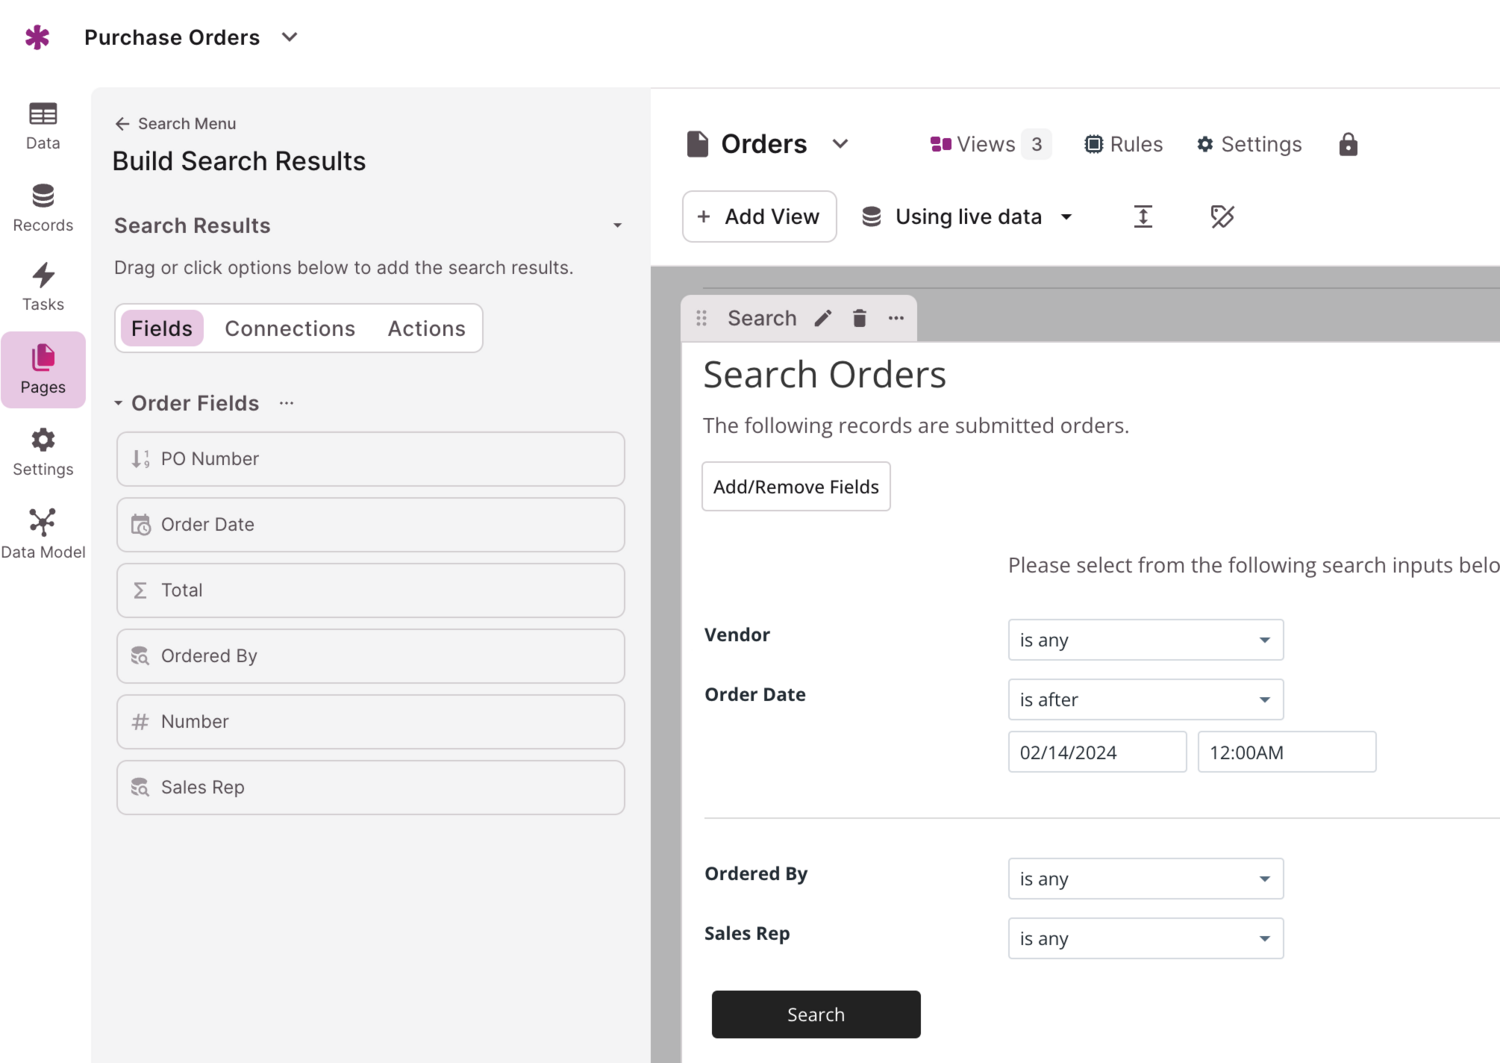Collapse the Order Fields section

pyautogui.click(x=118, y=403)
